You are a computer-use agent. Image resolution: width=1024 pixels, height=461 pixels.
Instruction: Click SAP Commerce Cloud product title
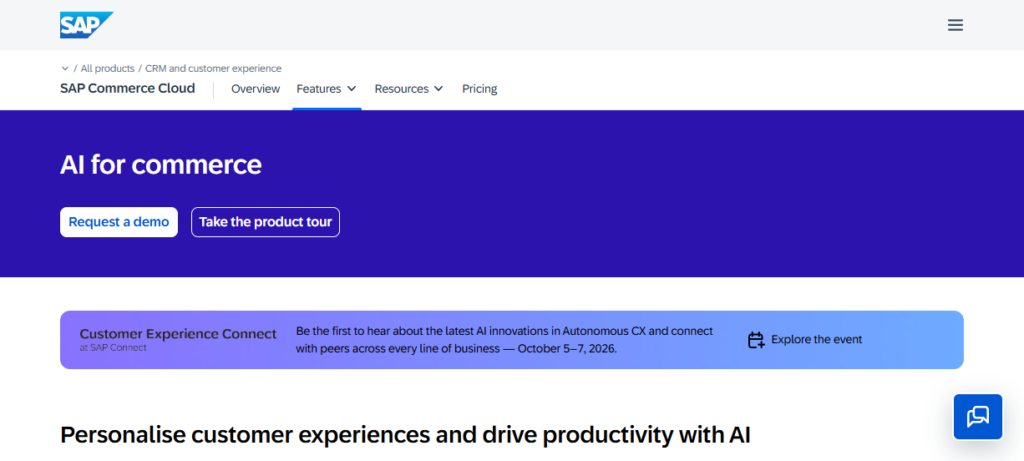pos(127,88)
